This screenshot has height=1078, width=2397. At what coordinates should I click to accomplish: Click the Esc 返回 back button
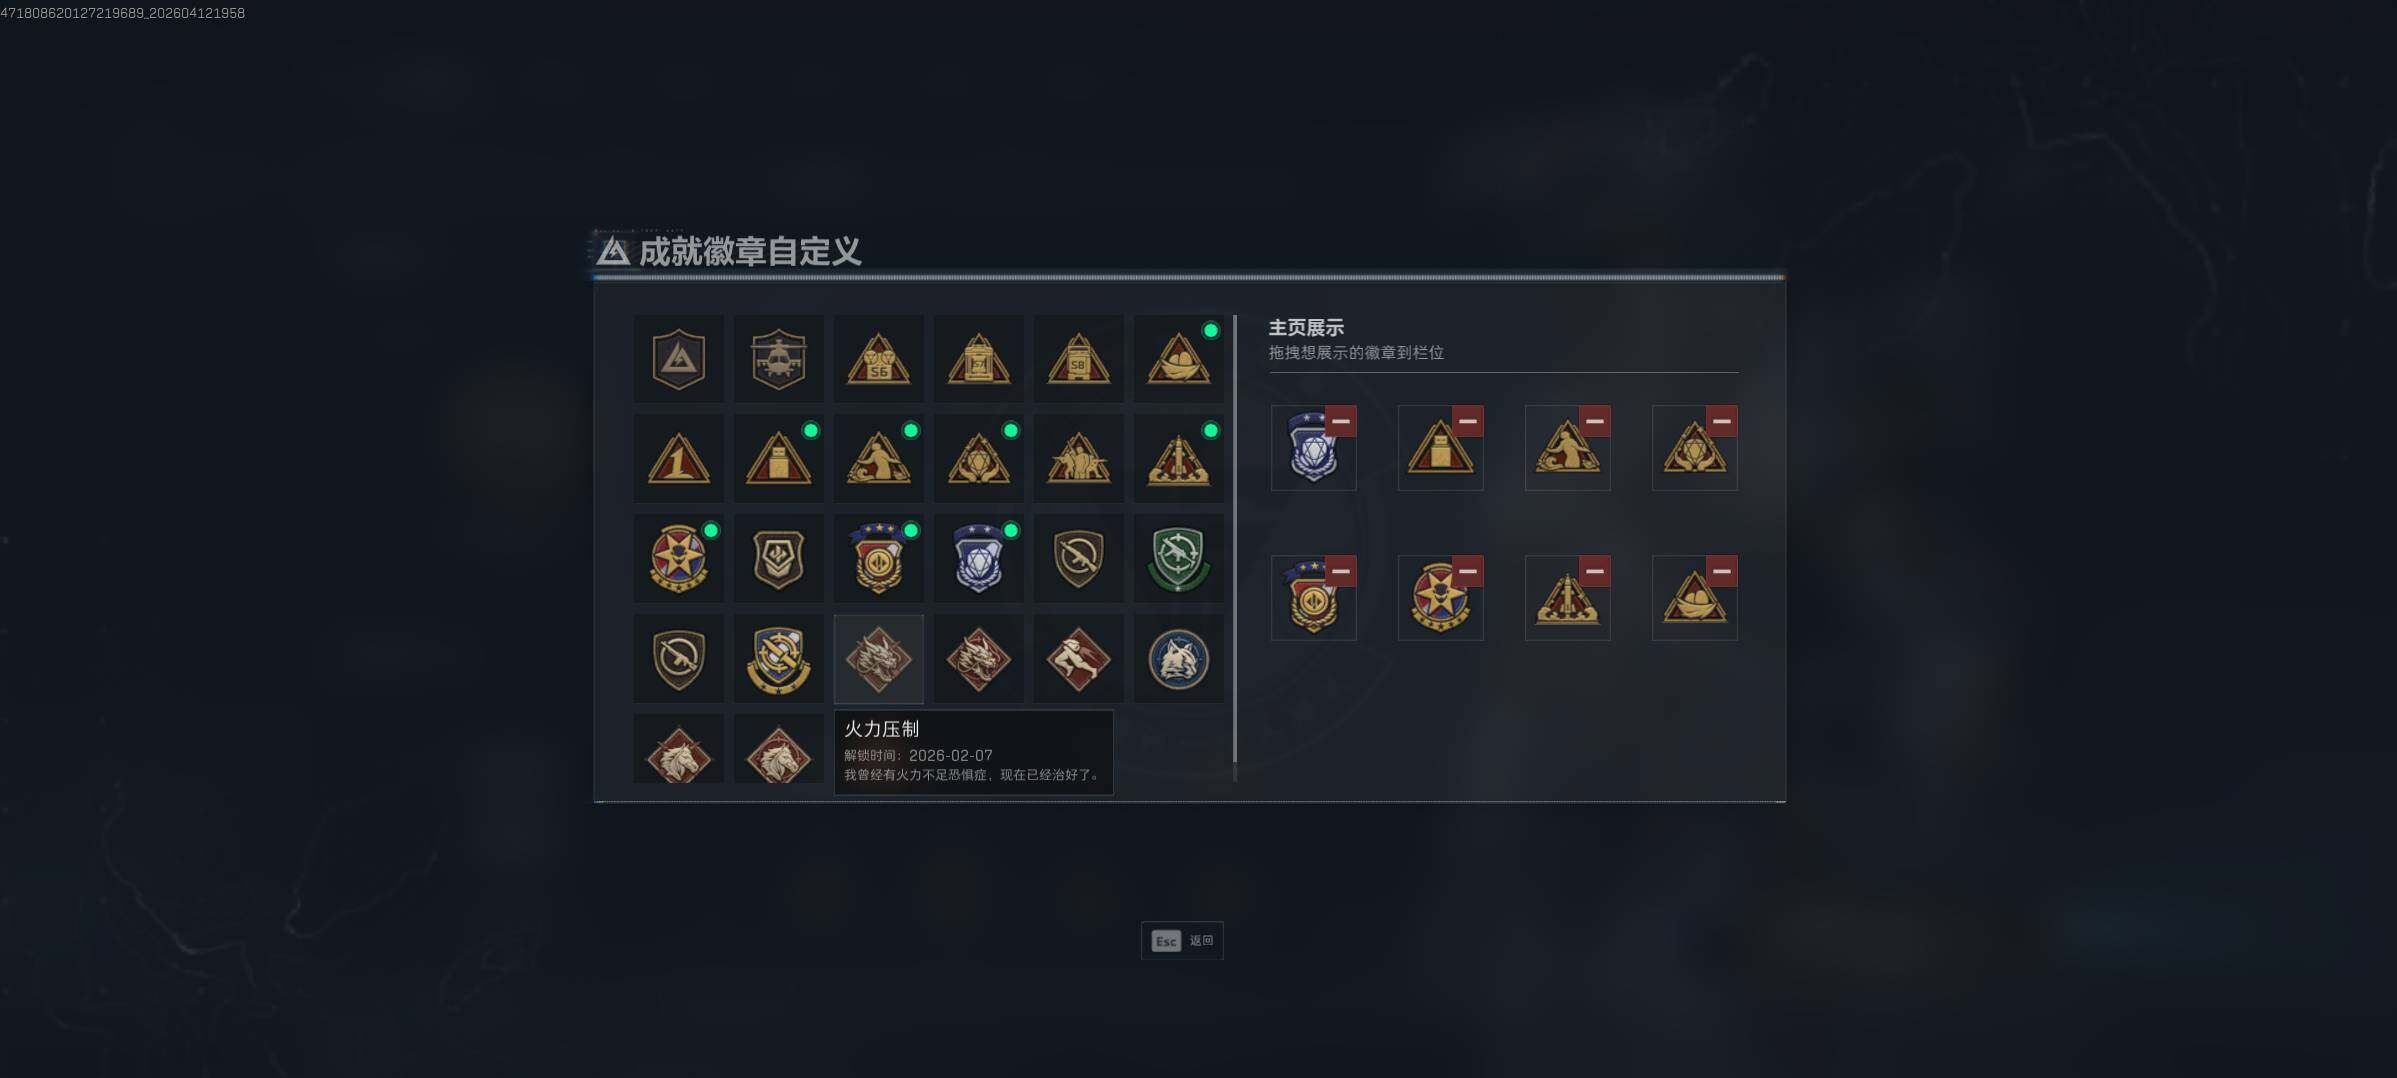point(1182,941)
